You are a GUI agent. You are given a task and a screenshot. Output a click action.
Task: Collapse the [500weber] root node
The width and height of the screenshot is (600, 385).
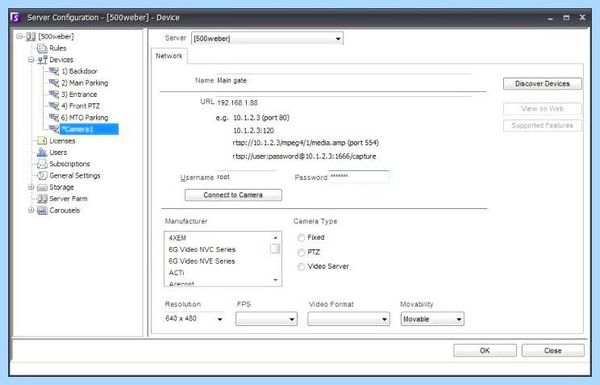(20, 36)
